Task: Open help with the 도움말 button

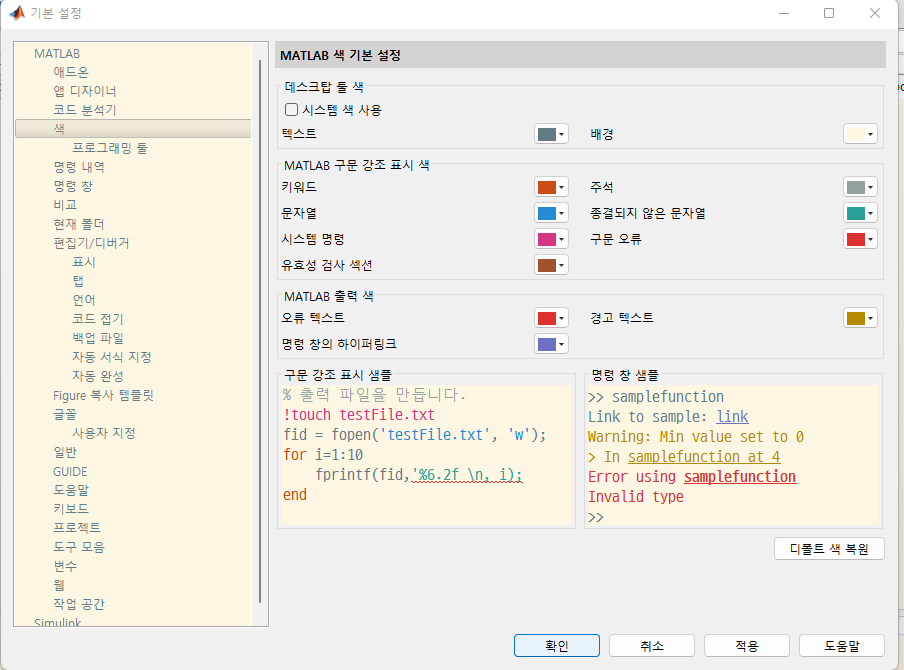Action: 842,645
